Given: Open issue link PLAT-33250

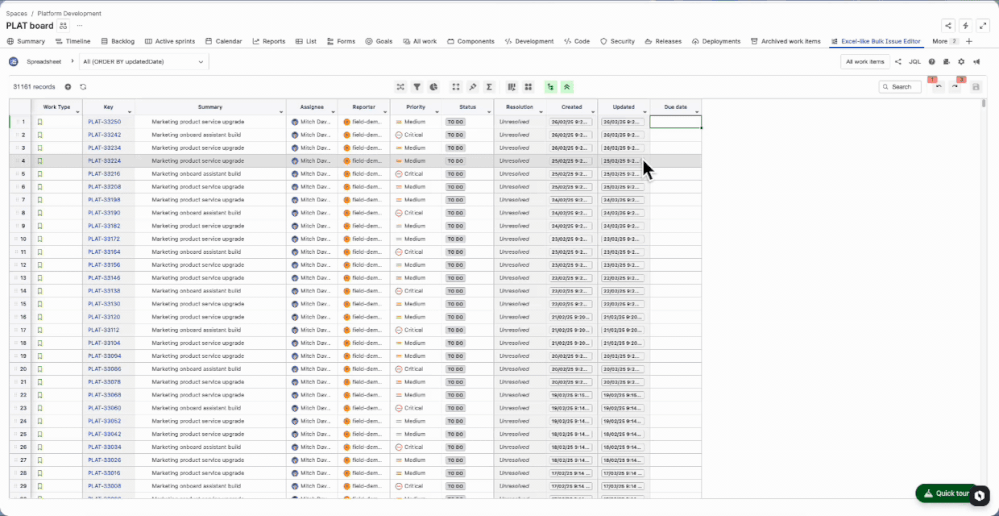Looking at the screenshot, I should coord(104,122).
